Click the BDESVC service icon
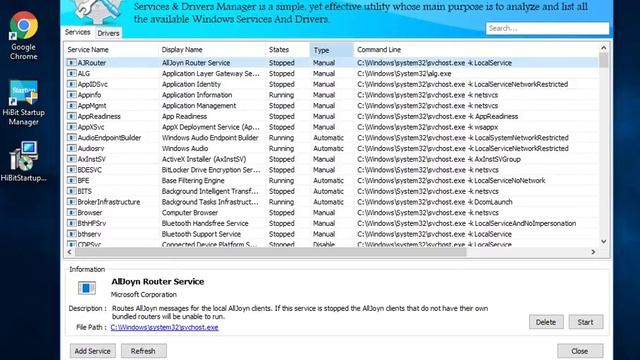Image resolution: width=640 pixels, height=360 pixels. point(71,170)
